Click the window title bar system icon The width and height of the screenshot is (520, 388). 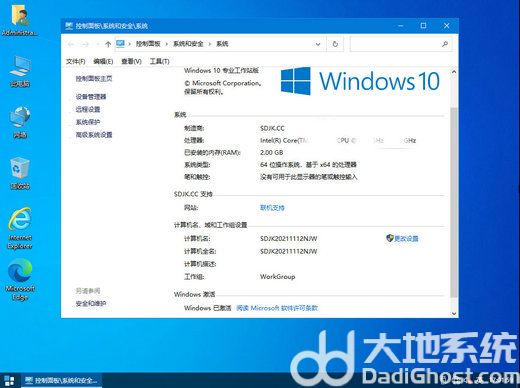click(69, 26)
